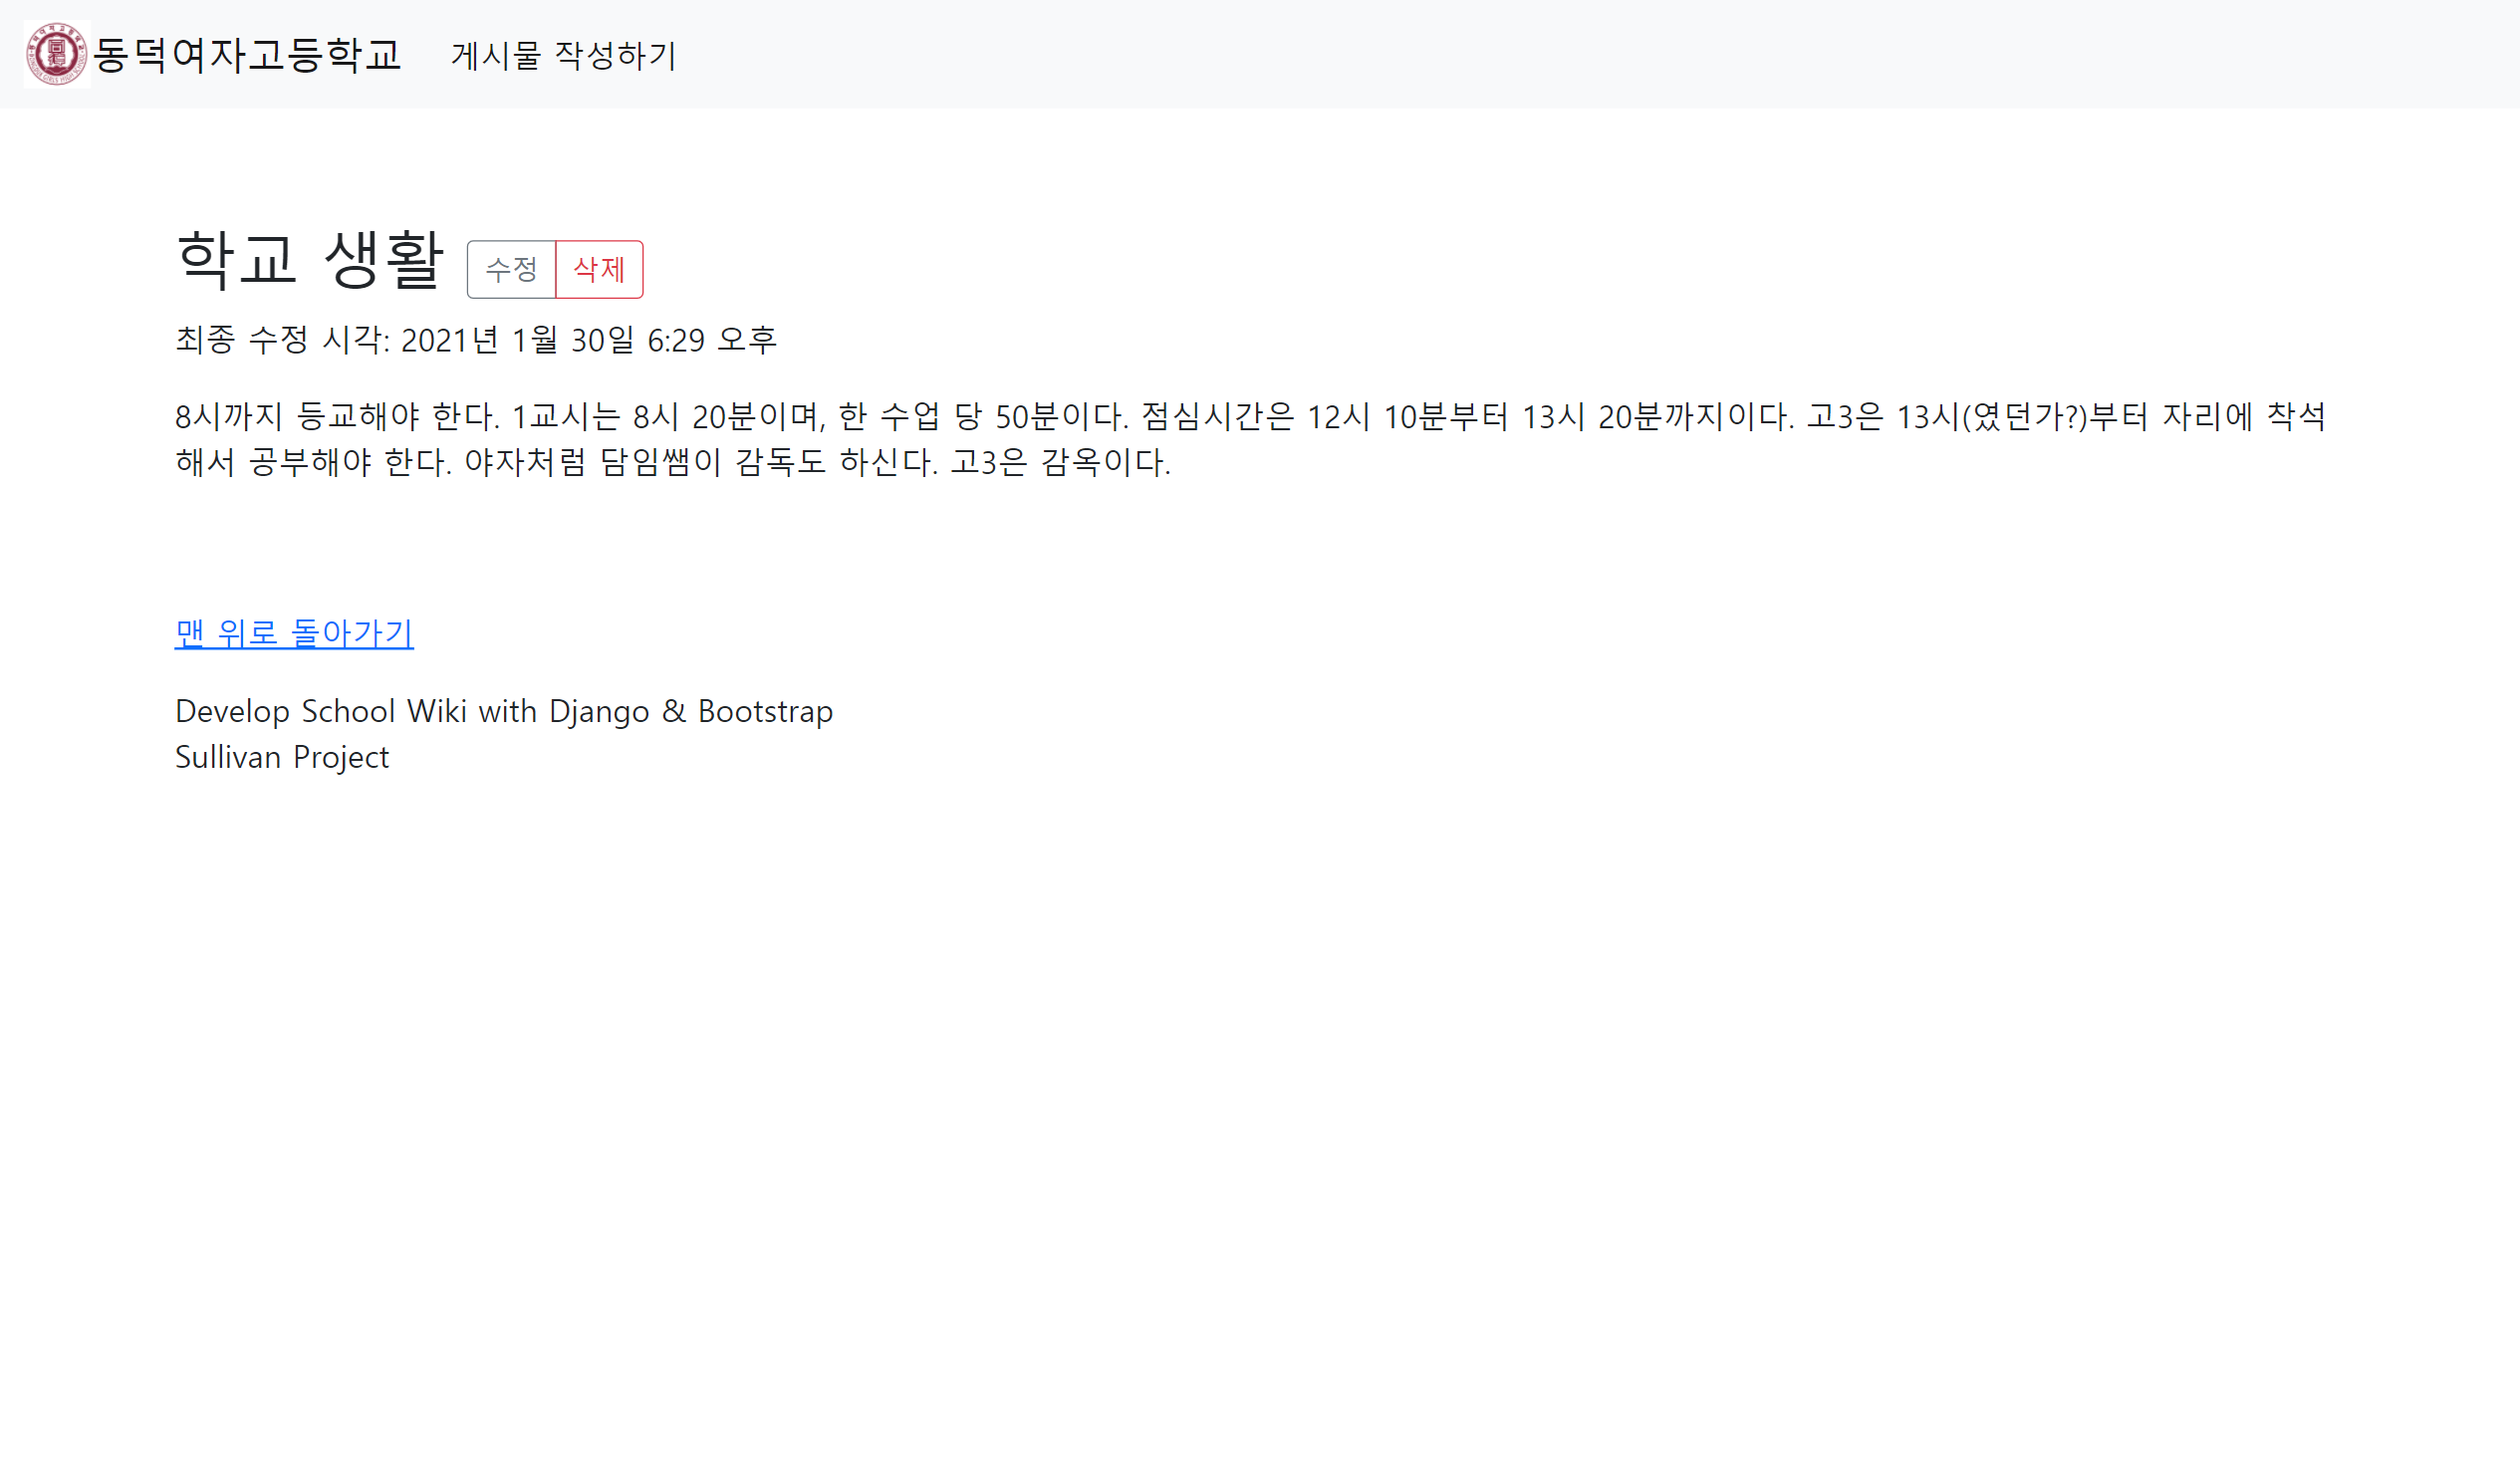Select the circular school crest in header
Image resolution: width=2520 pixels, height=1467 pixels.
click(55, 55)
